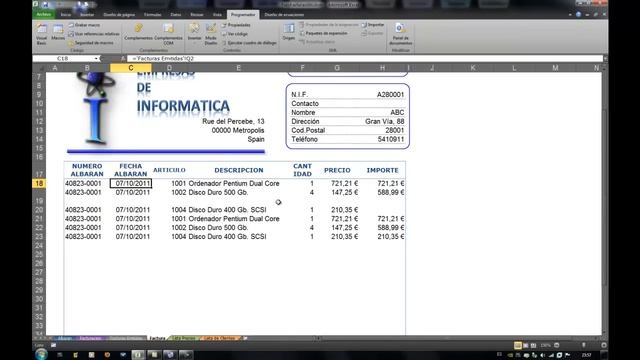
Task: Select price 210,35 € in row 20
Action: coord(344,210)
